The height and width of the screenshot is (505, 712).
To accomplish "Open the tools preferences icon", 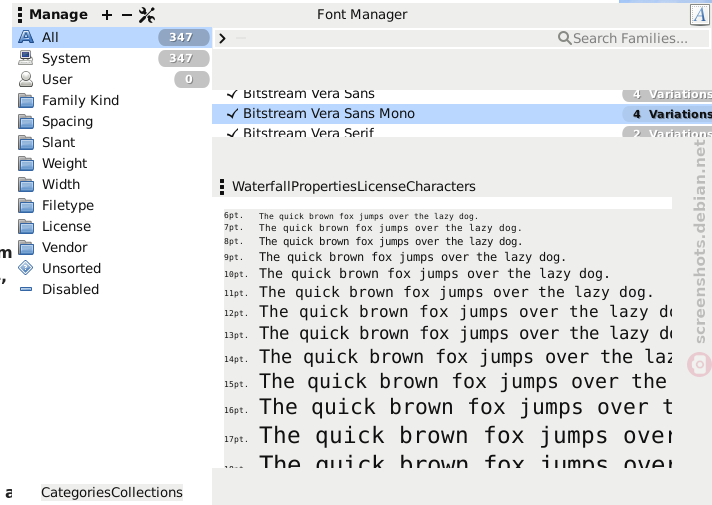I will click(147, 15).
